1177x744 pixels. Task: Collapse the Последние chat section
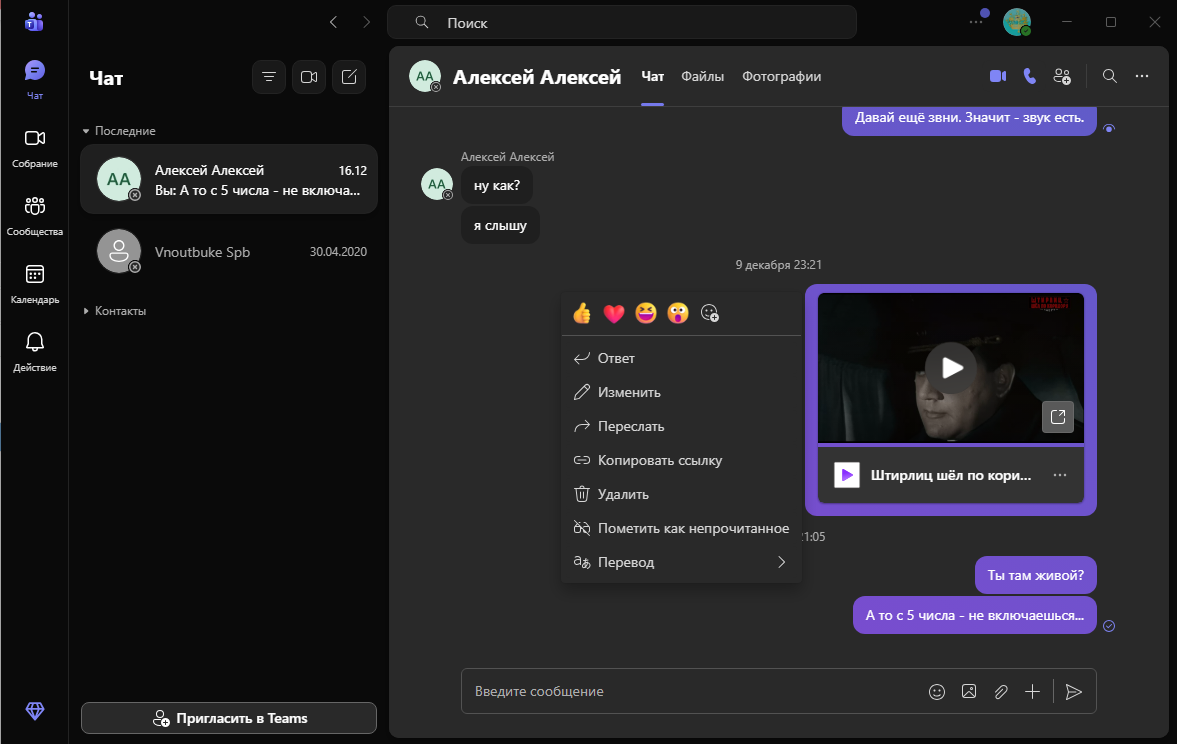pyautogui.click(x=86, y=131)
